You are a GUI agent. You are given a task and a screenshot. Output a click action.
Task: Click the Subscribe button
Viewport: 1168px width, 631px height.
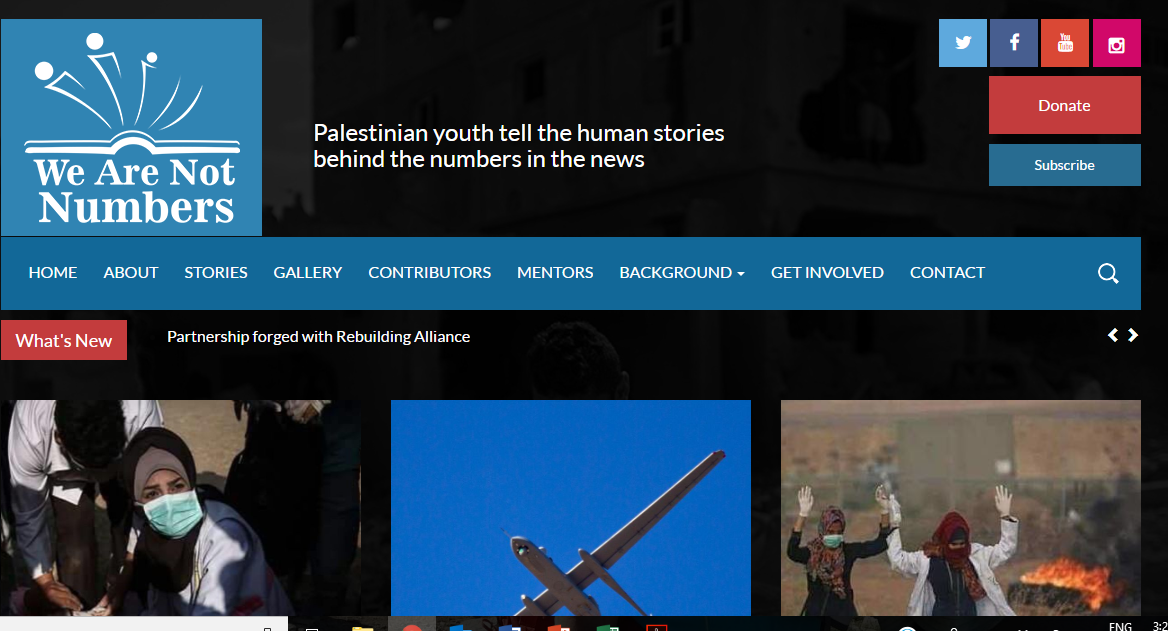coord(1064,165)
